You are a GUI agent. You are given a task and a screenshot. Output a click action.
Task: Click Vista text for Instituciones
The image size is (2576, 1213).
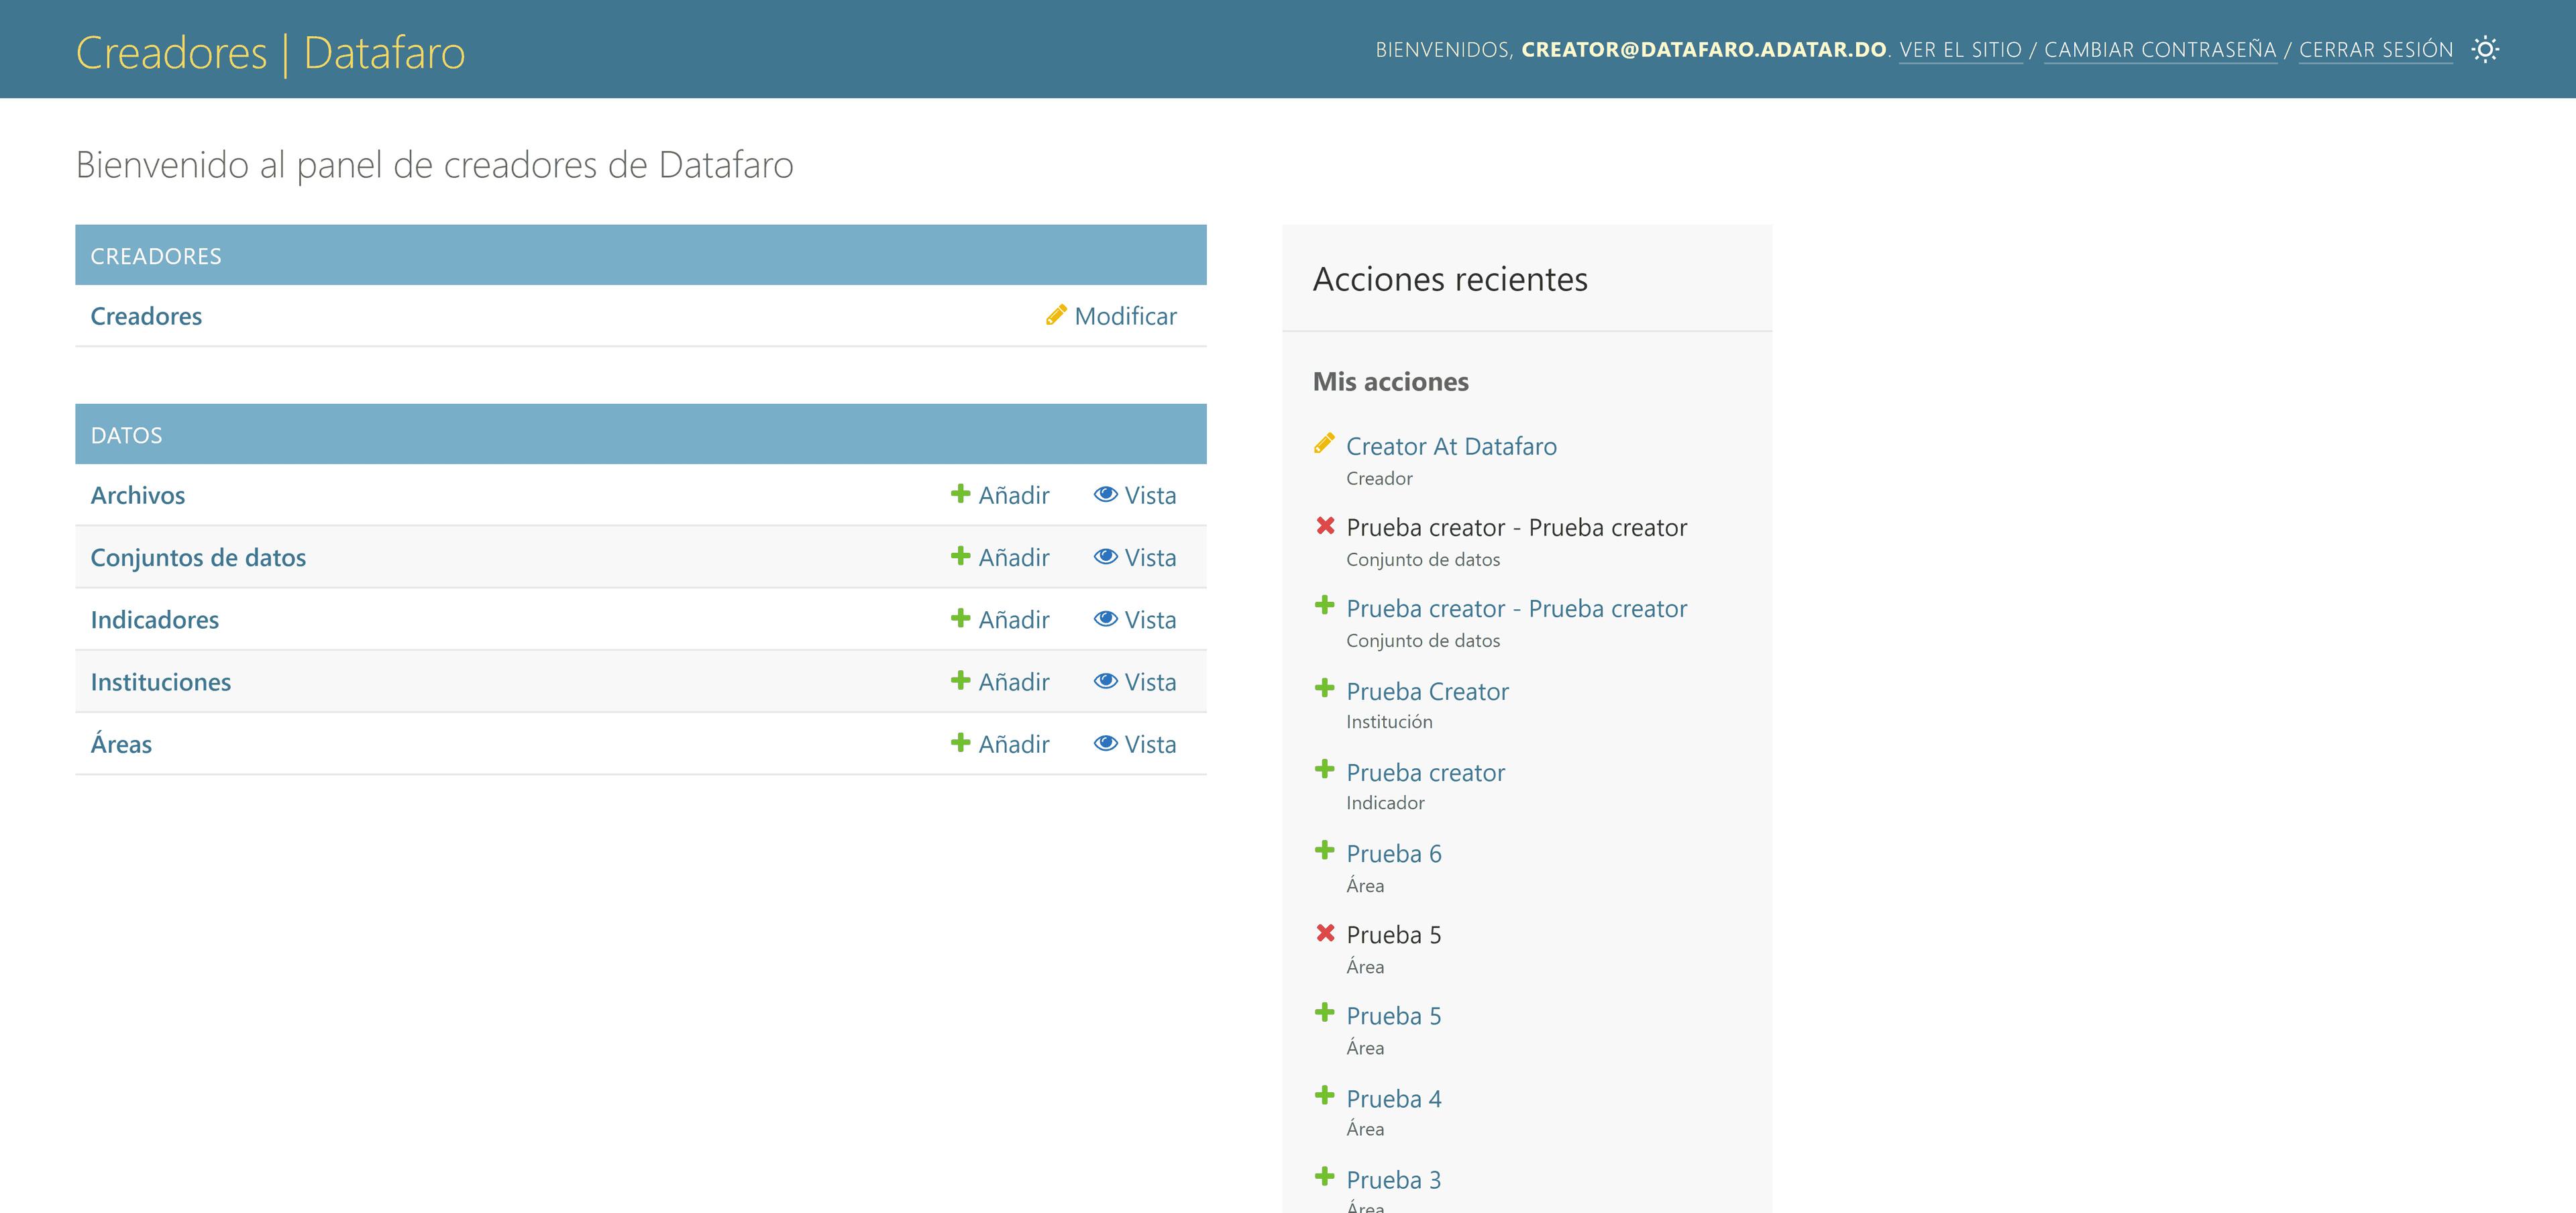point(1150,682)
